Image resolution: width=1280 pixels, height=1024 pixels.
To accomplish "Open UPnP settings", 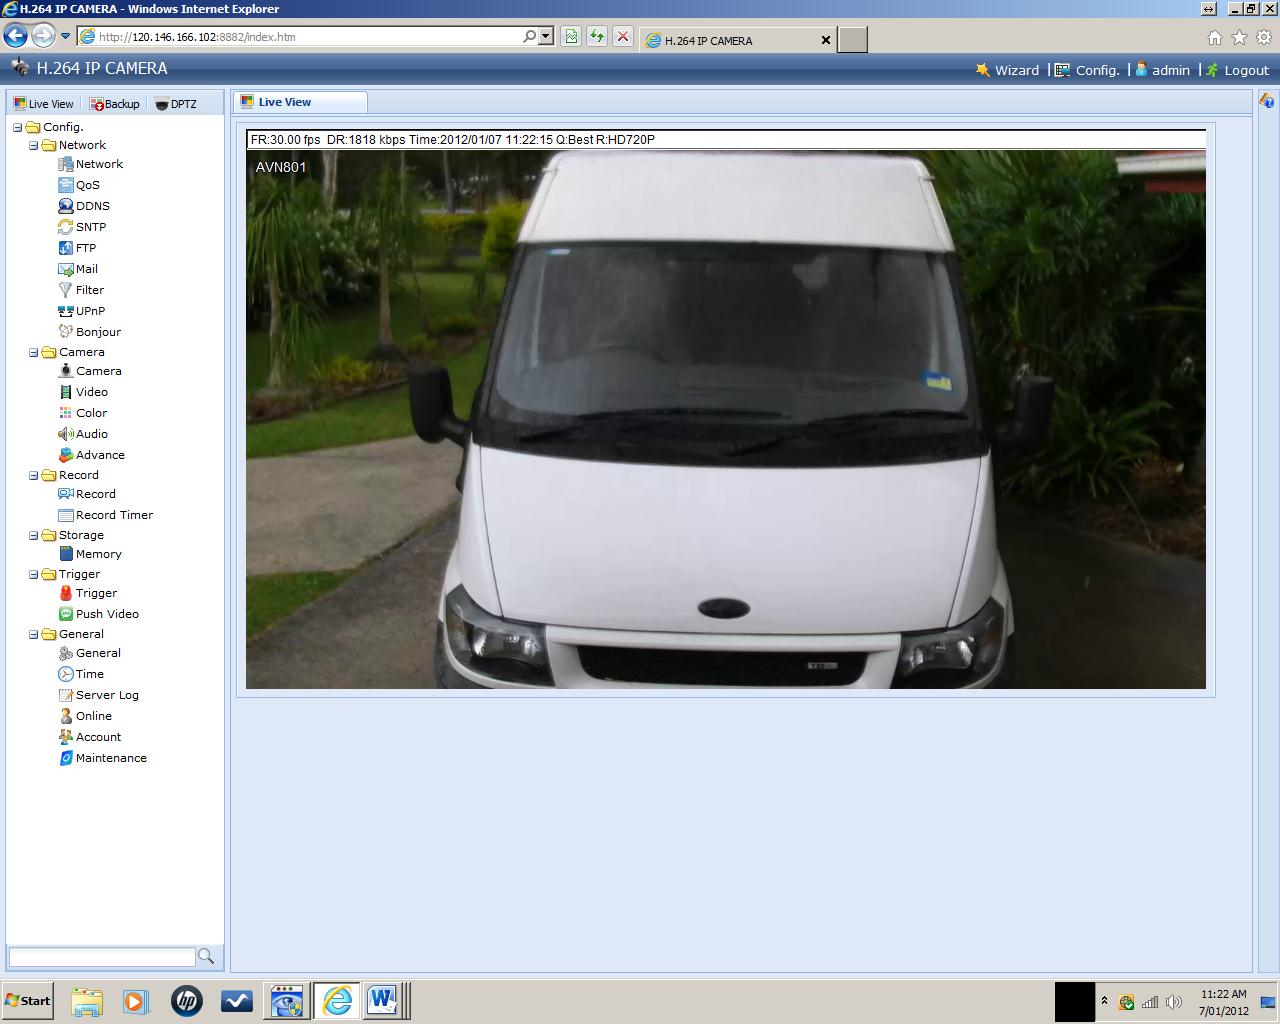I will coord(88,310).
